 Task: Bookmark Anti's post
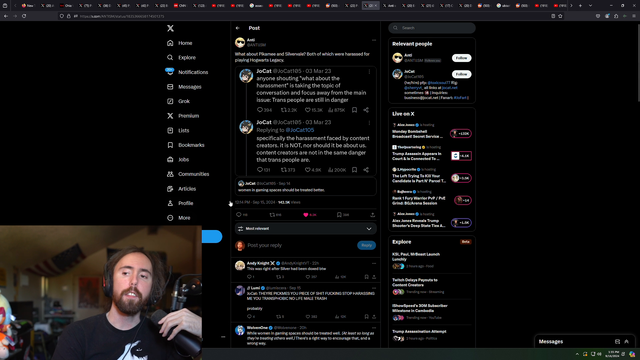[x=339, y=215]
